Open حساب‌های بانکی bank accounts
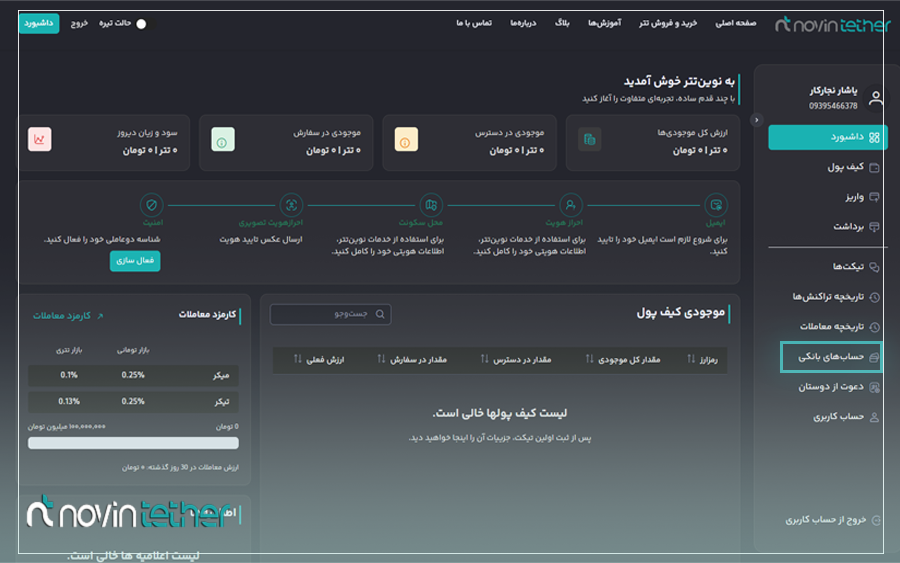900x563 pixels. point(831,357)
